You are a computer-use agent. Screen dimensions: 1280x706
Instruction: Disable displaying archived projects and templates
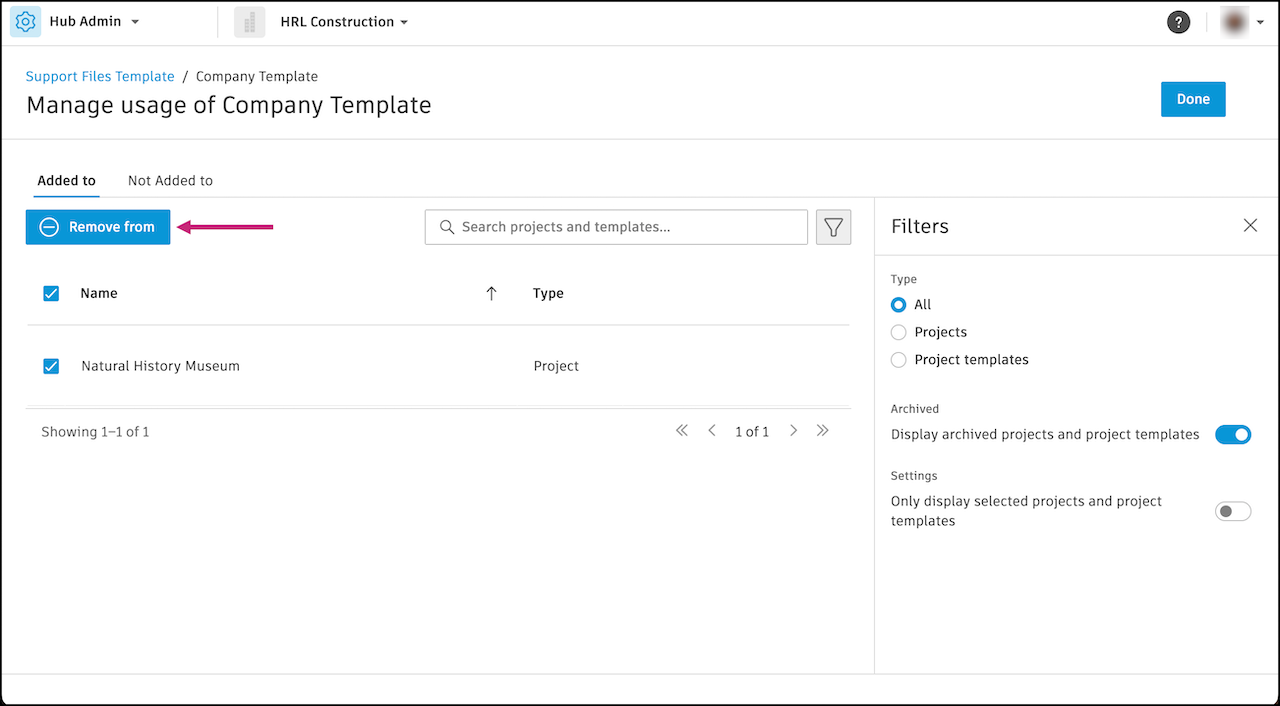click(x=1233, y=434)
